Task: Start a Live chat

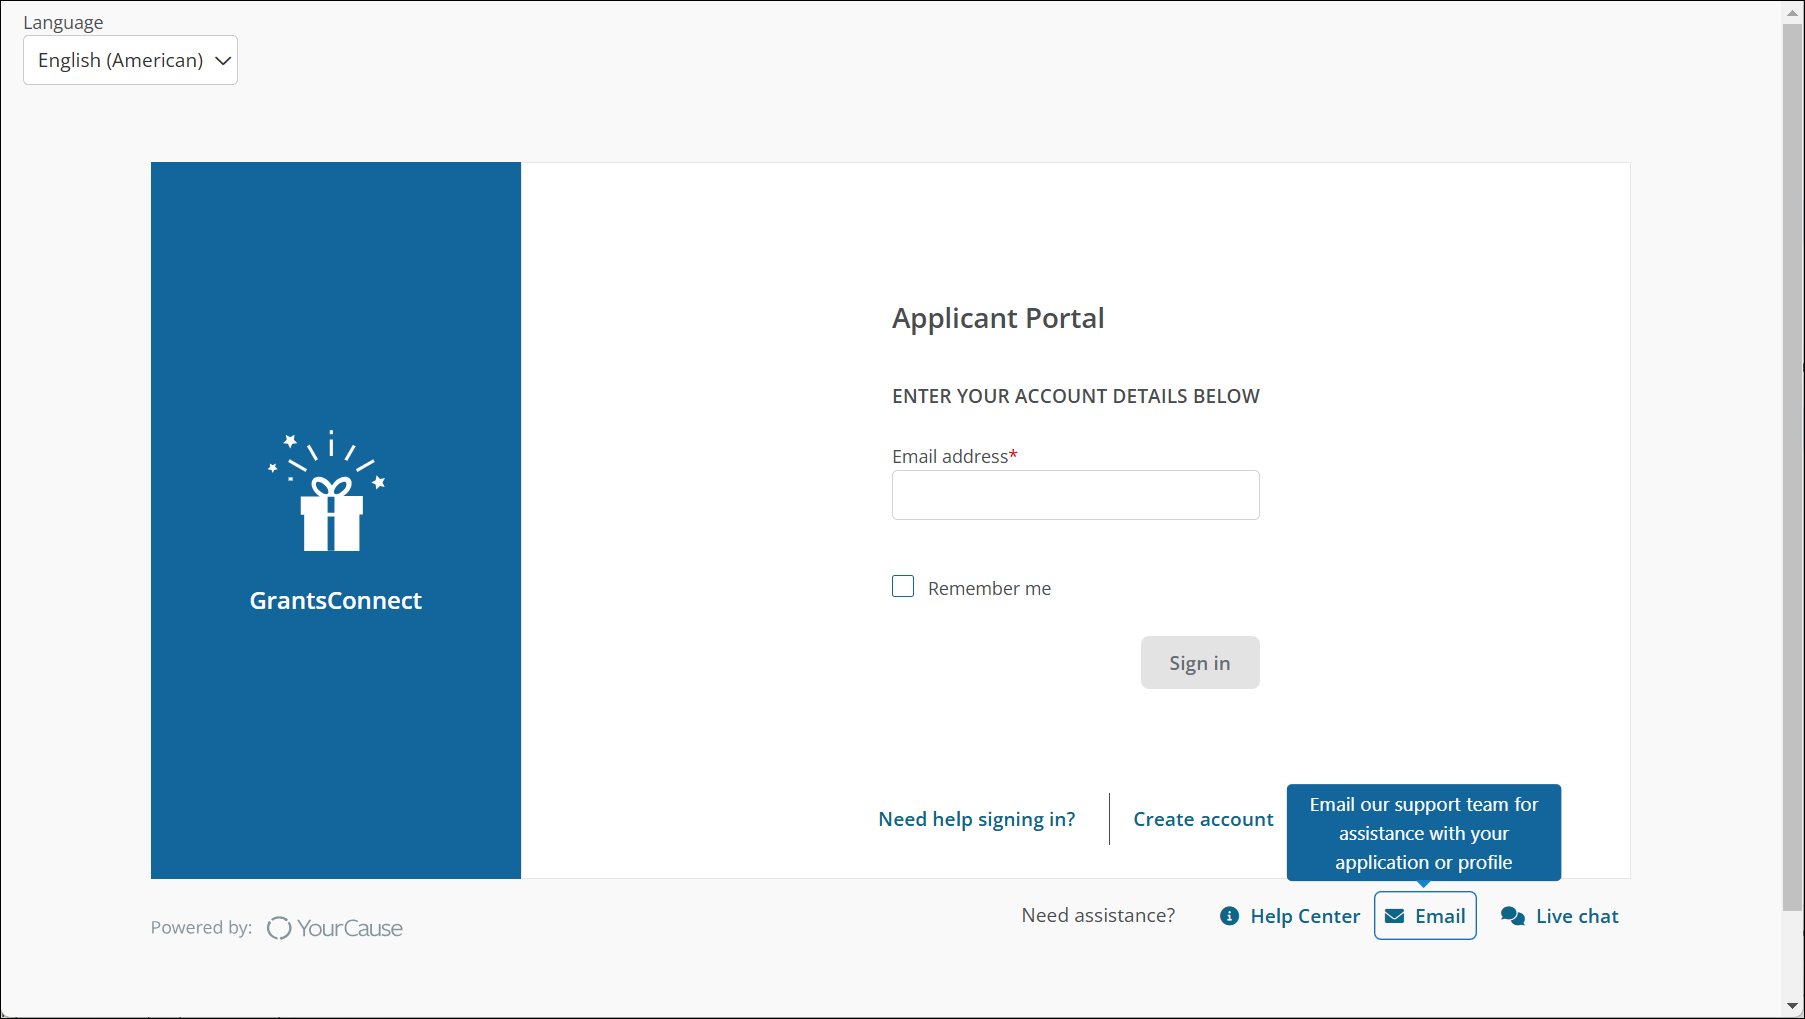Action: (x=1560, y=916)
